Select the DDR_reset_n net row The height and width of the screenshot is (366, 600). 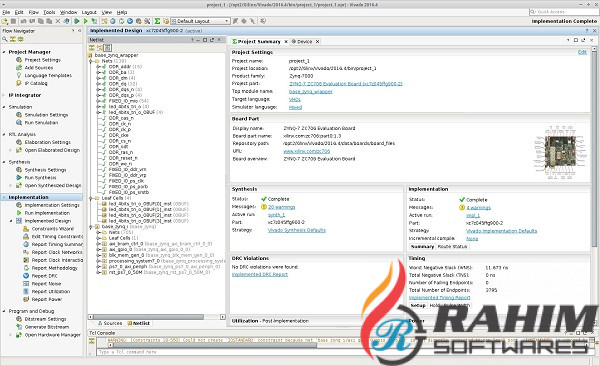coord(123,158)
